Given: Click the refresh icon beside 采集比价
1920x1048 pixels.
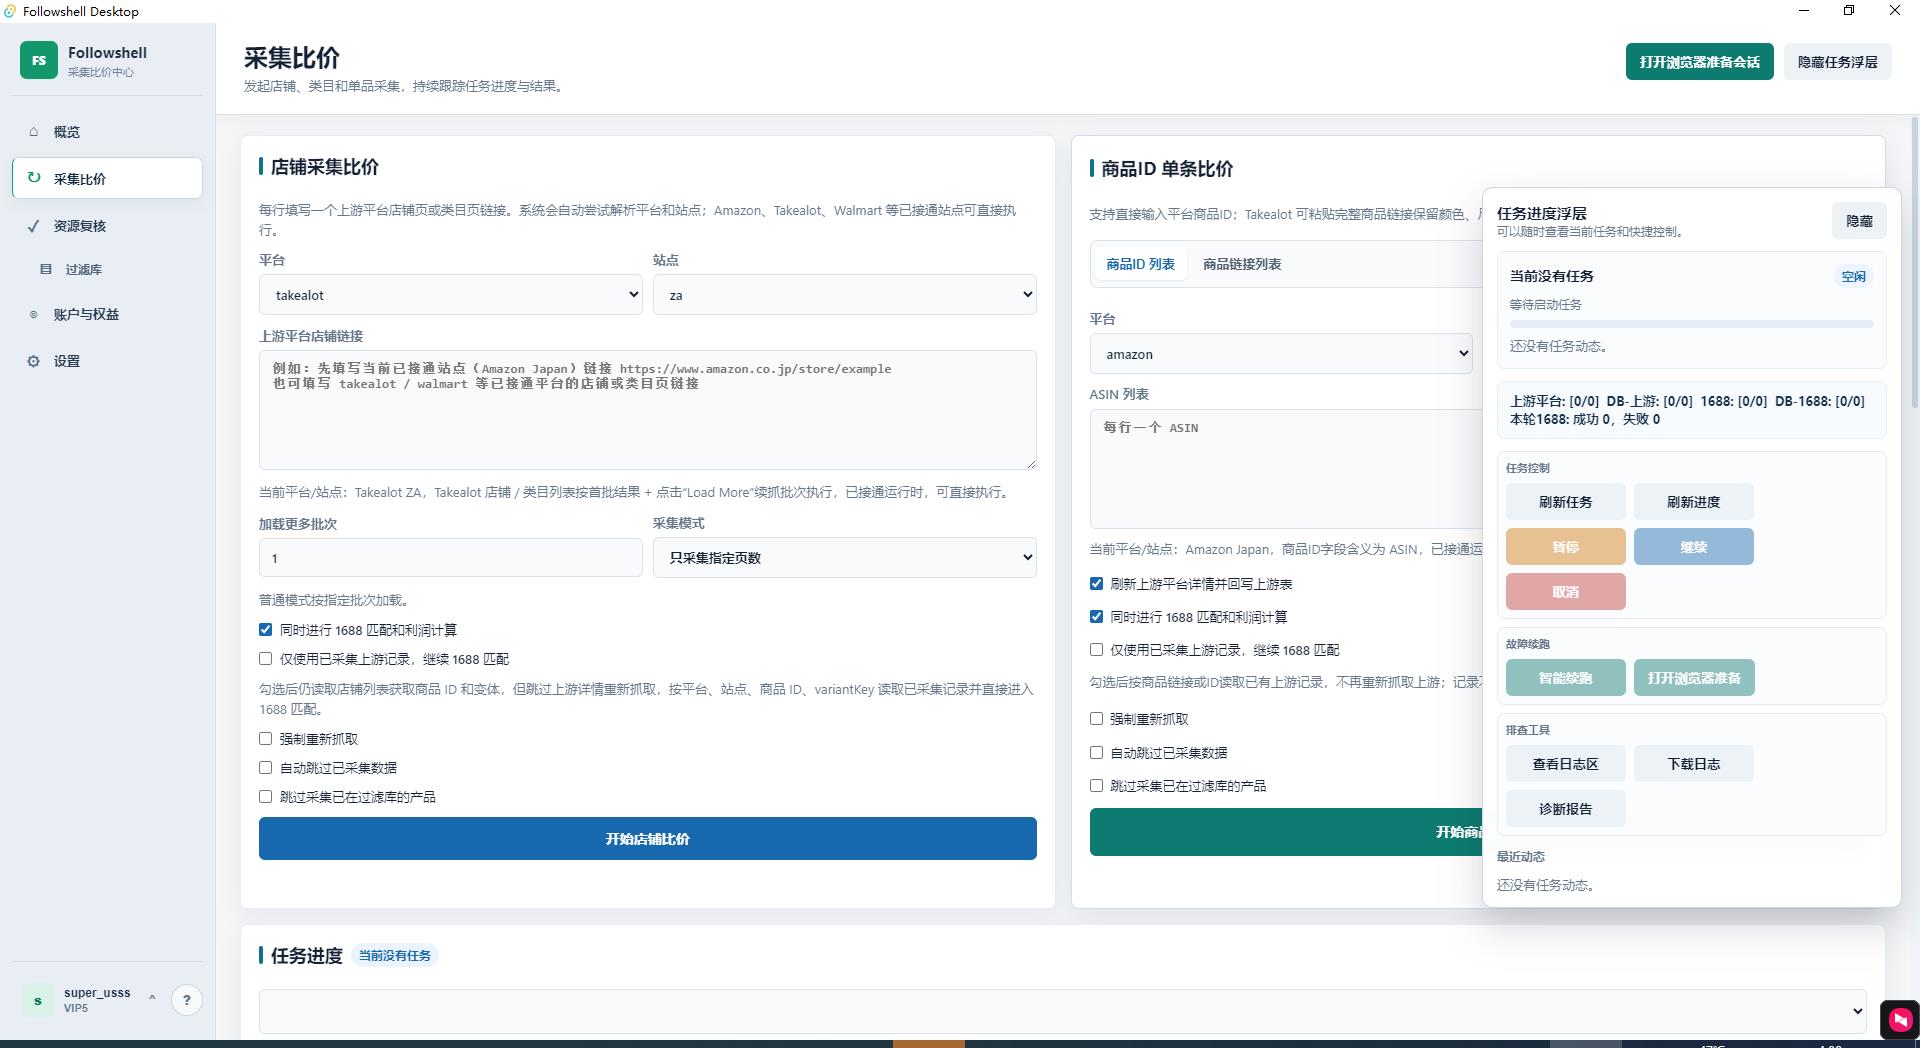Looking at the screenshot, I should 34,178.
